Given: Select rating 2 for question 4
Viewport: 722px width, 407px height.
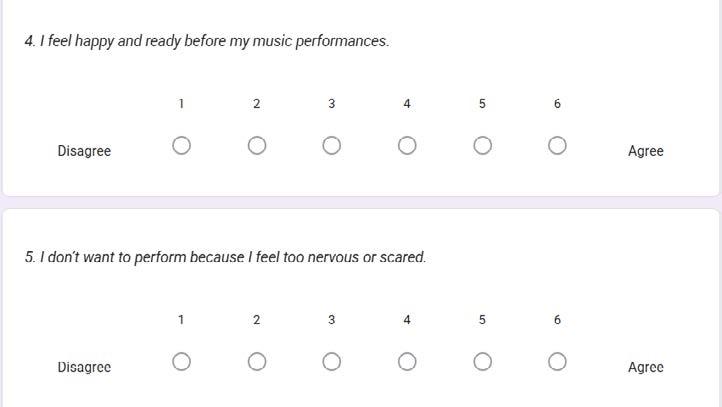Looking at the screenshot, I should point(257,146).
